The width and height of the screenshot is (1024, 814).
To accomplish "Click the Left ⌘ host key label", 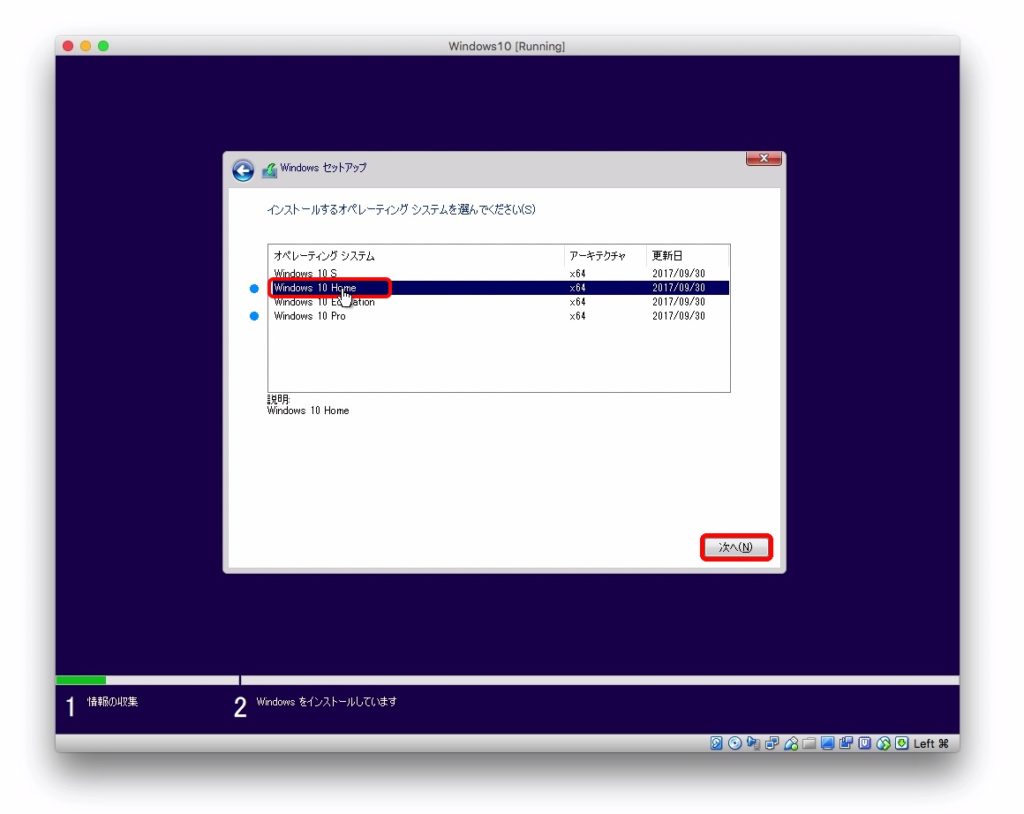I will 931,743.
